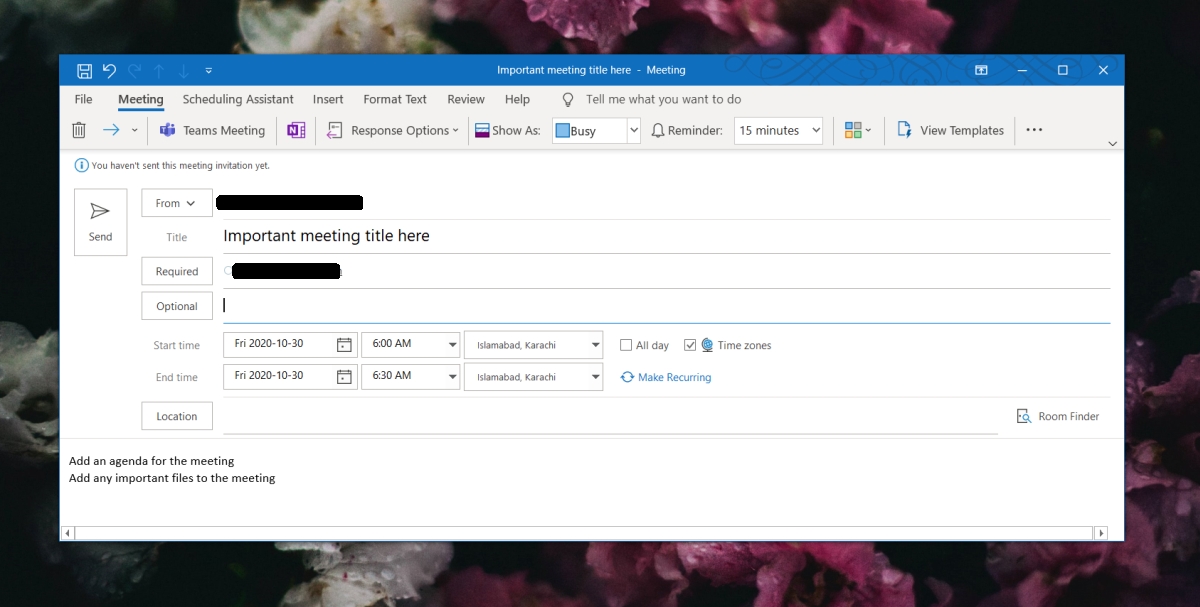The width and height of the screenshot is (1200, 607).
Task: Uncheck the Time zones checkbox
Action: (690, 345)
